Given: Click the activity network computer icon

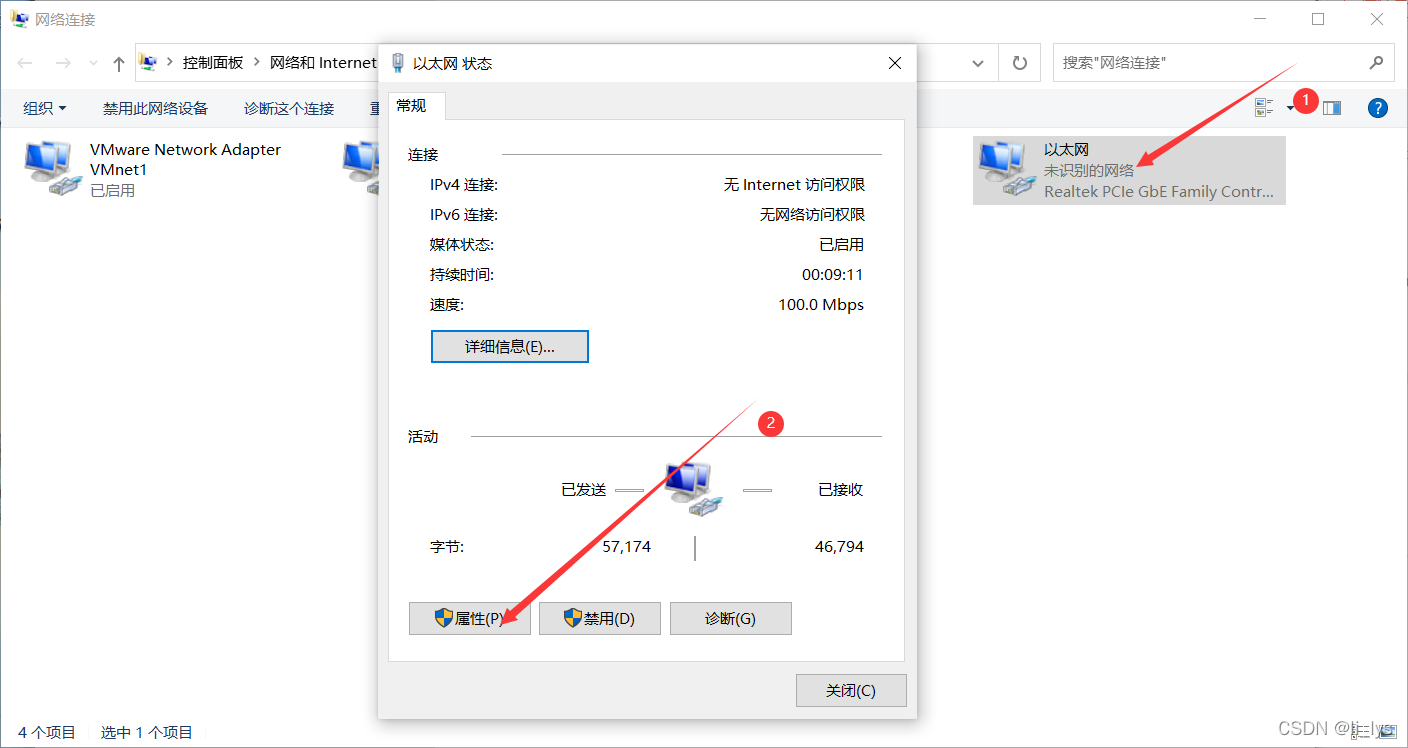Looking at the screenshot, I should tap(694, 488).
